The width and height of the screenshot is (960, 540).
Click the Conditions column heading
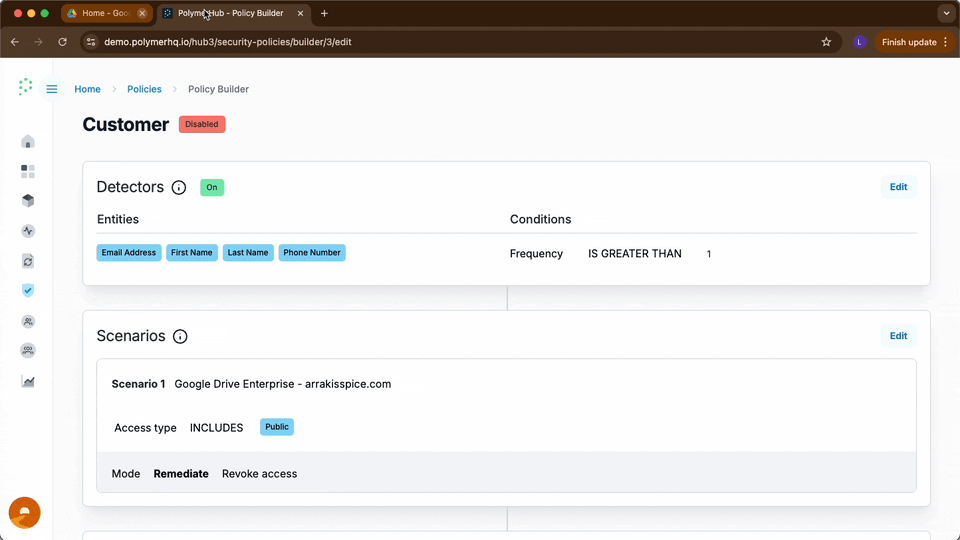pyautogui.click(x=541, y=220)
